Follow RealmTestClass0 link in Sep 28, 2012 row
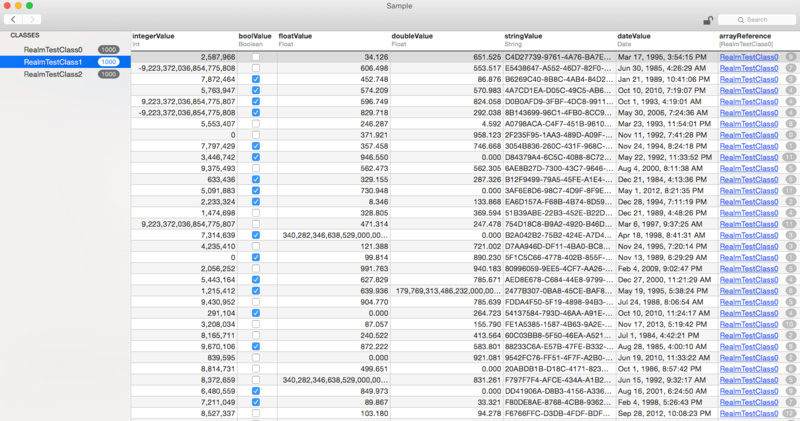This screenshot has width=800, height=421. (749, 413)
